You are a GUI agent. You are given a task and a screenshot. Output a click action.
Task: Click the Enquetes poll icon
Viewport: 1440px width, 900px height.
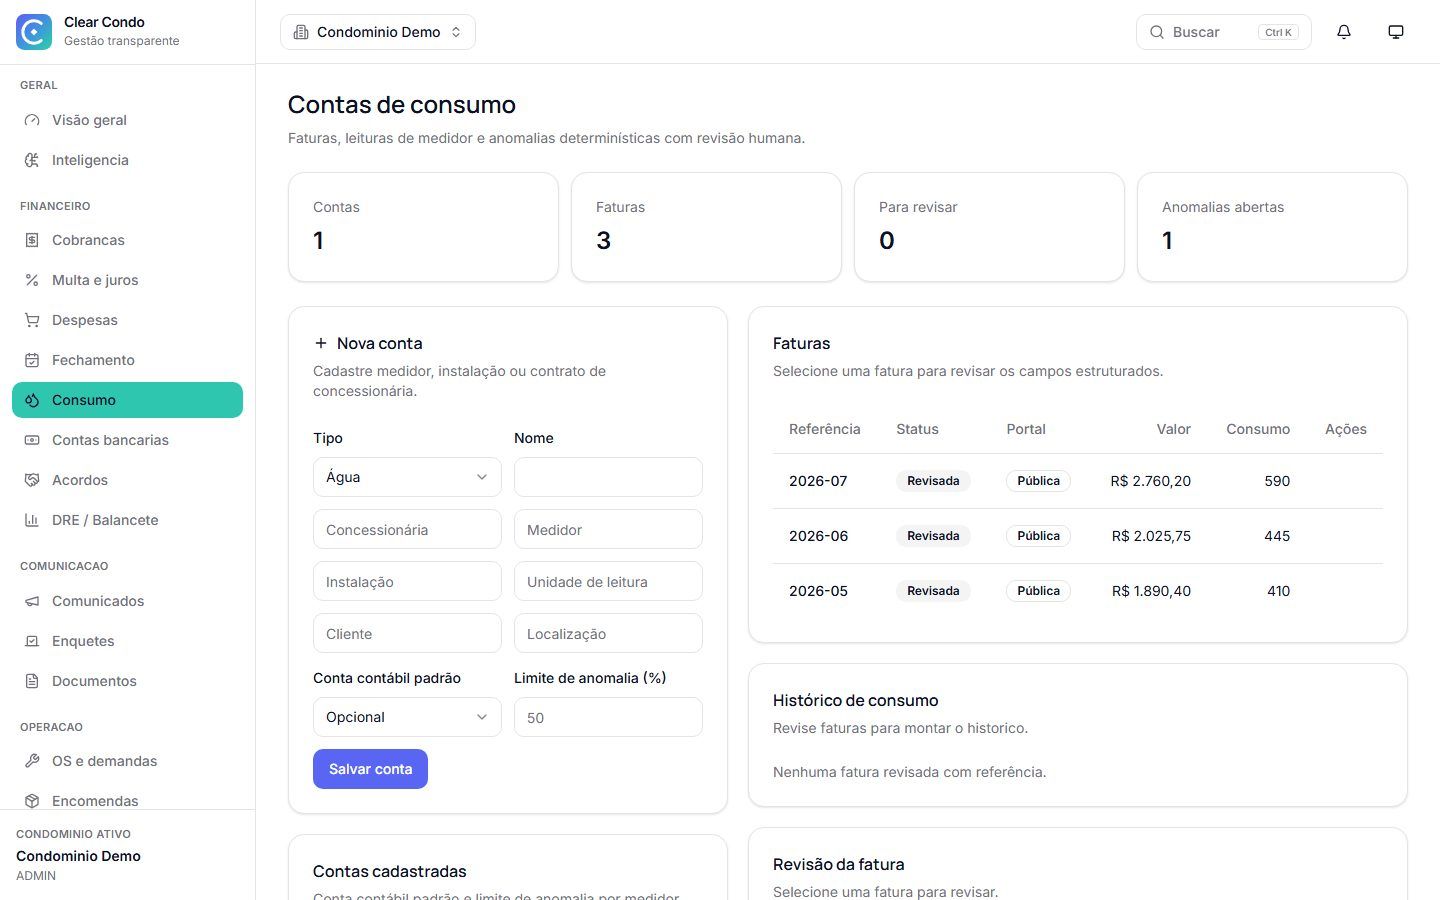click(x=32, y=641)
